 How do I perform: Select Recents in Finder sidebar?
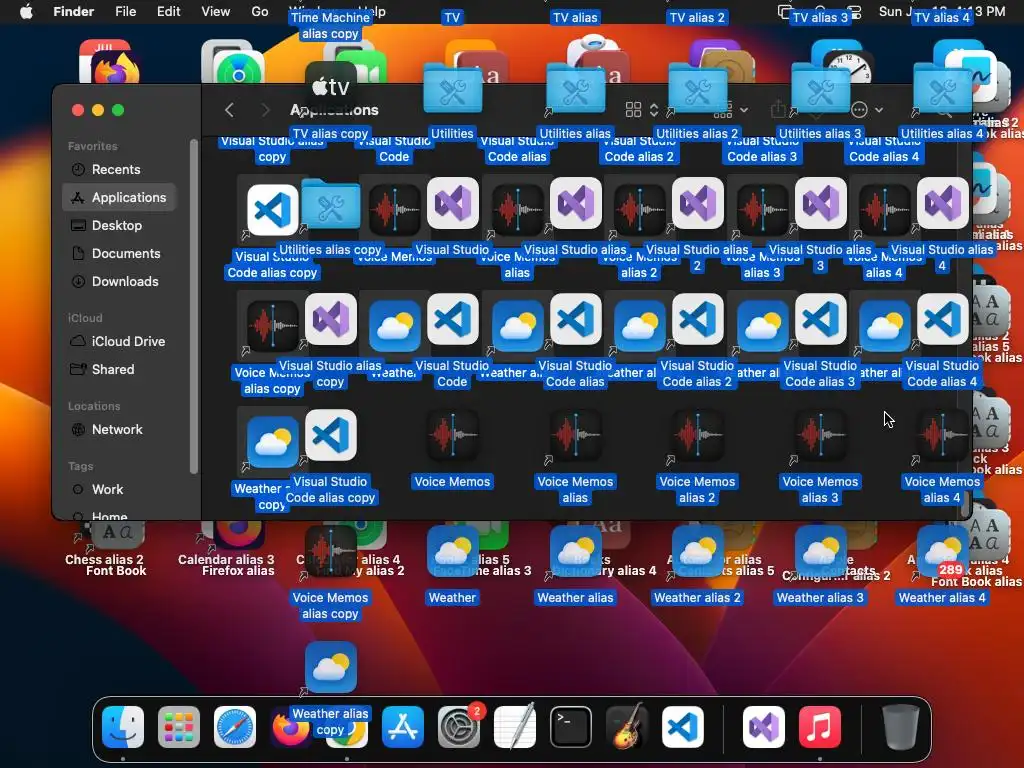coord(119,169)
